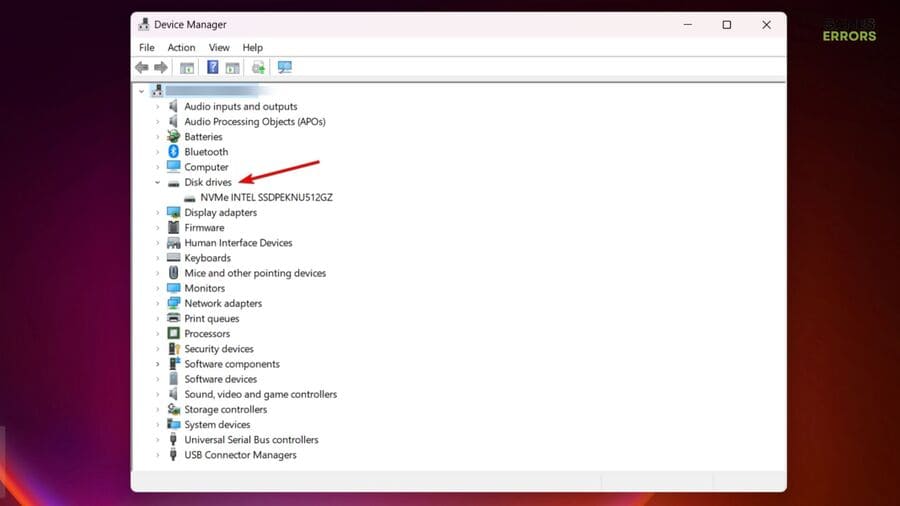This screenshot has width=900, height=506.
Task: Click Scan for hardware changes monitor icon
Action: (x=285, y=67)
